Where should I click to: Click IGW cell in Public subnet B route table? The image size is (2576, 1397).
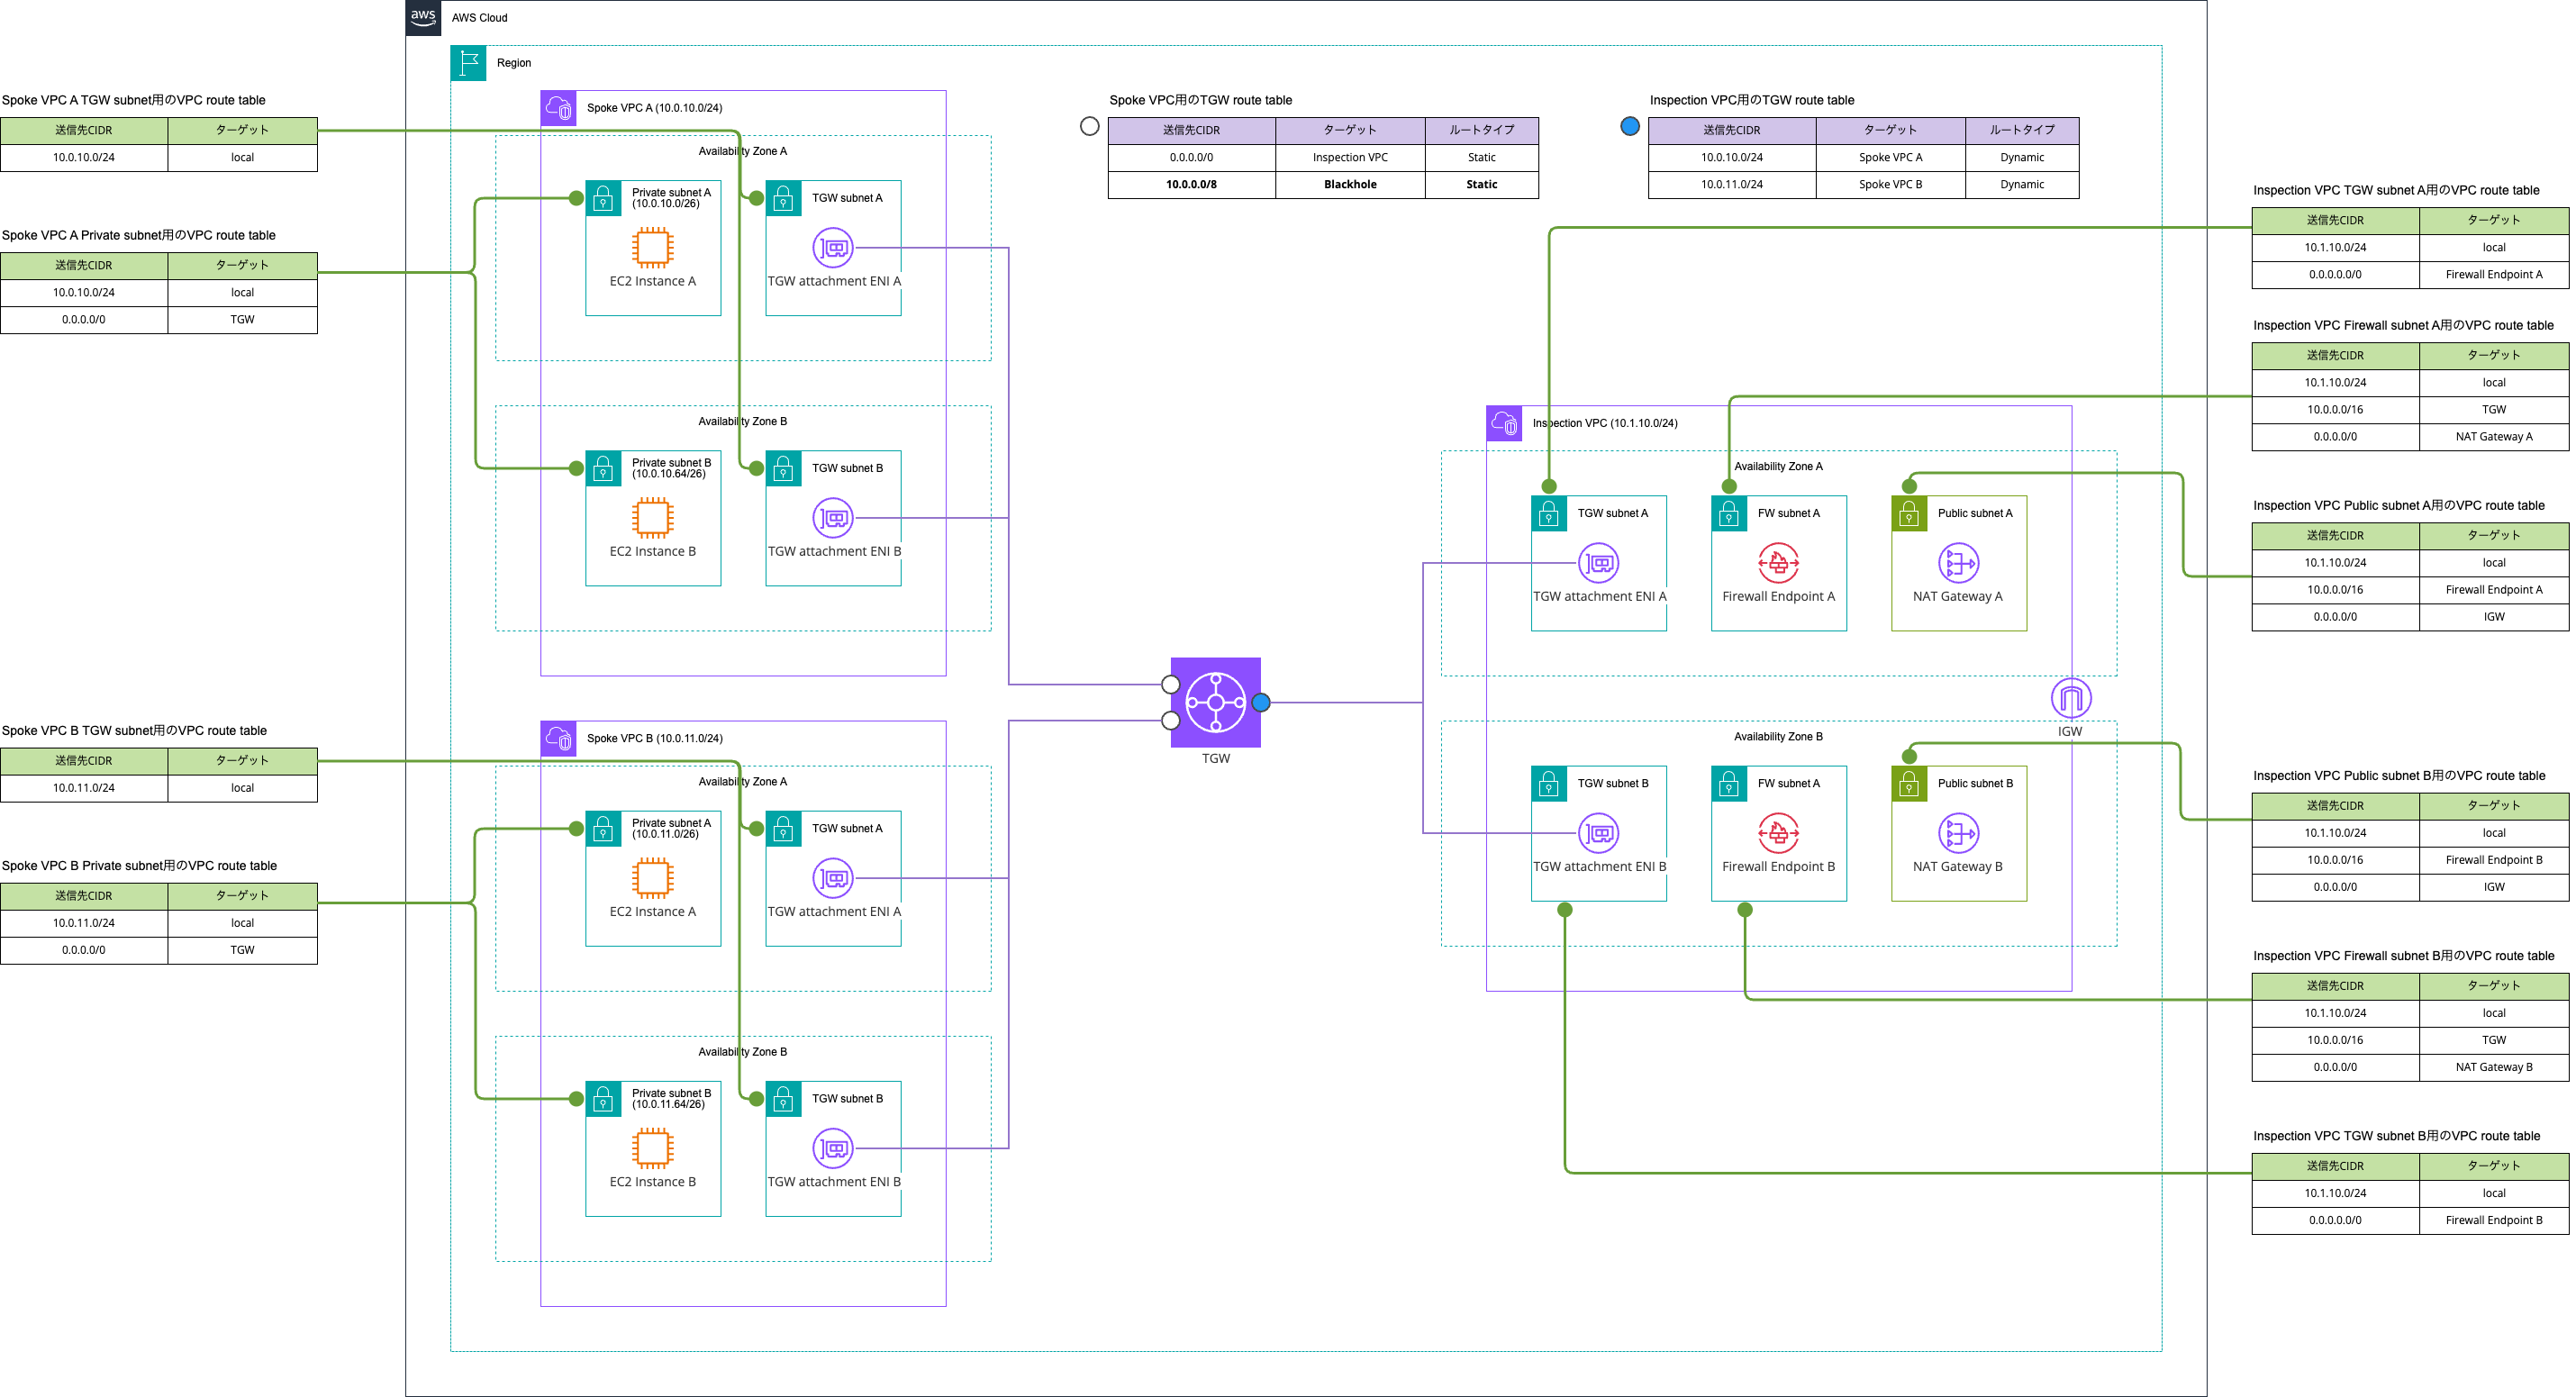point(2494,887)
